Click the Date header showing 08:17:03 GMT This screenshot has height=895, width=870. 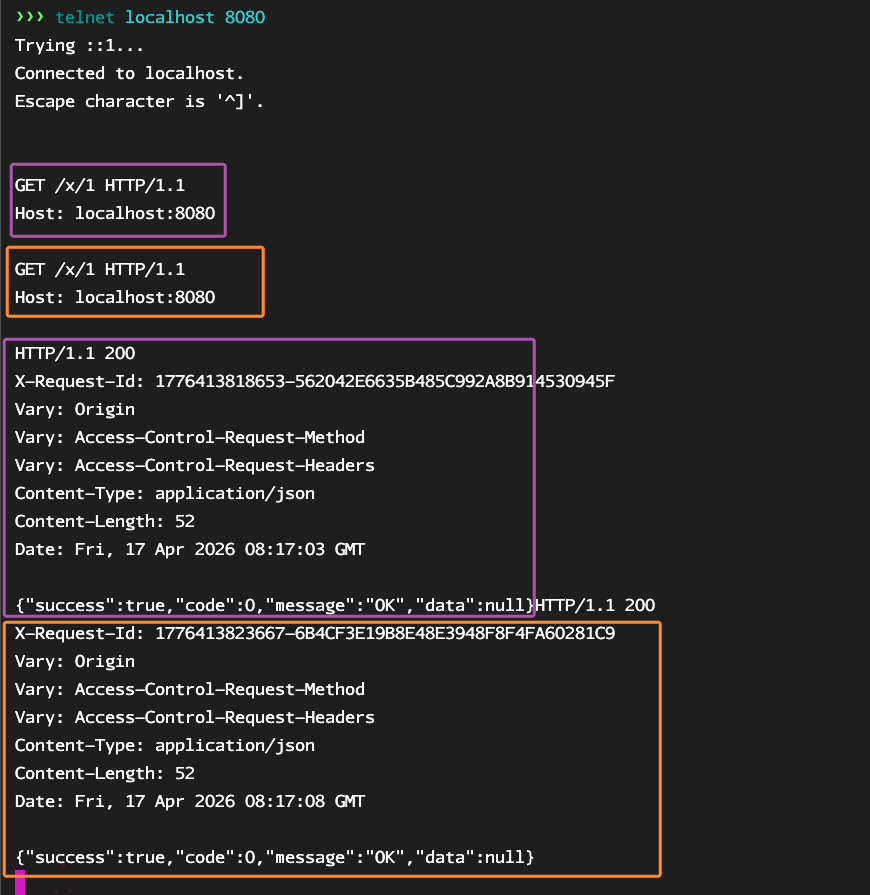click(190, 550)
